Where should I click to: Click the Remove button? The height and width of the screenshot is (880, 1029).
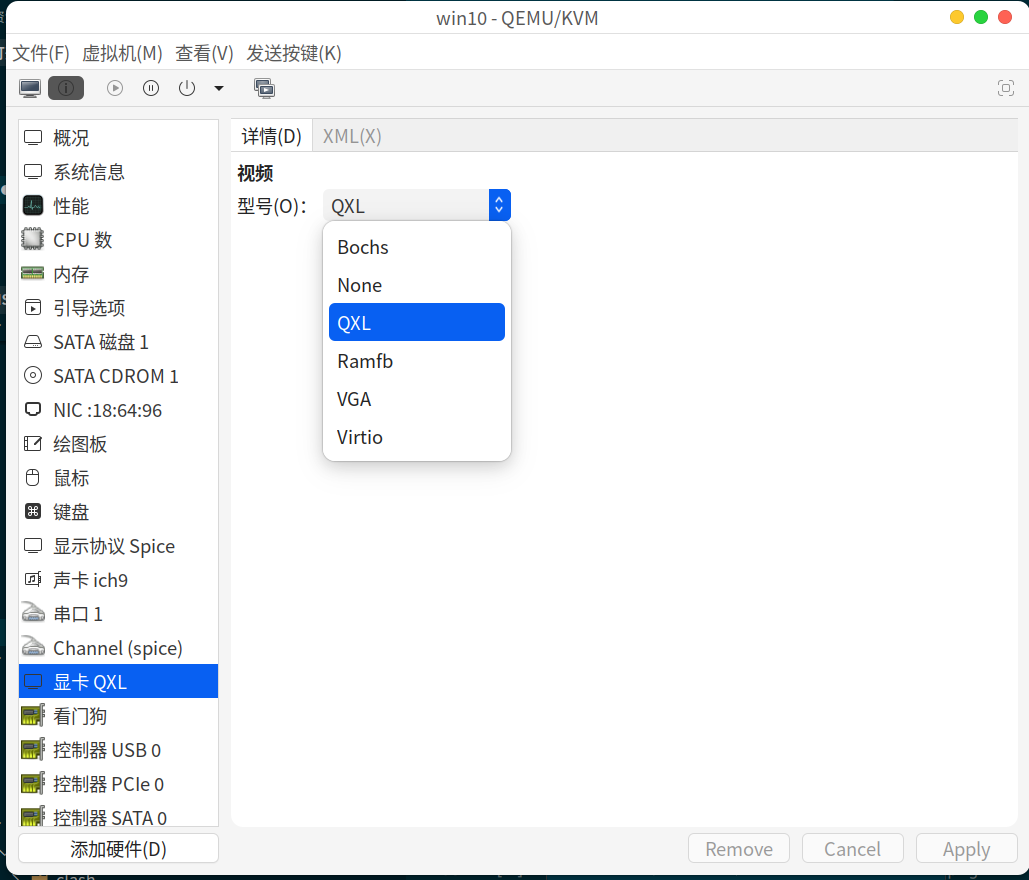point(739,849)
